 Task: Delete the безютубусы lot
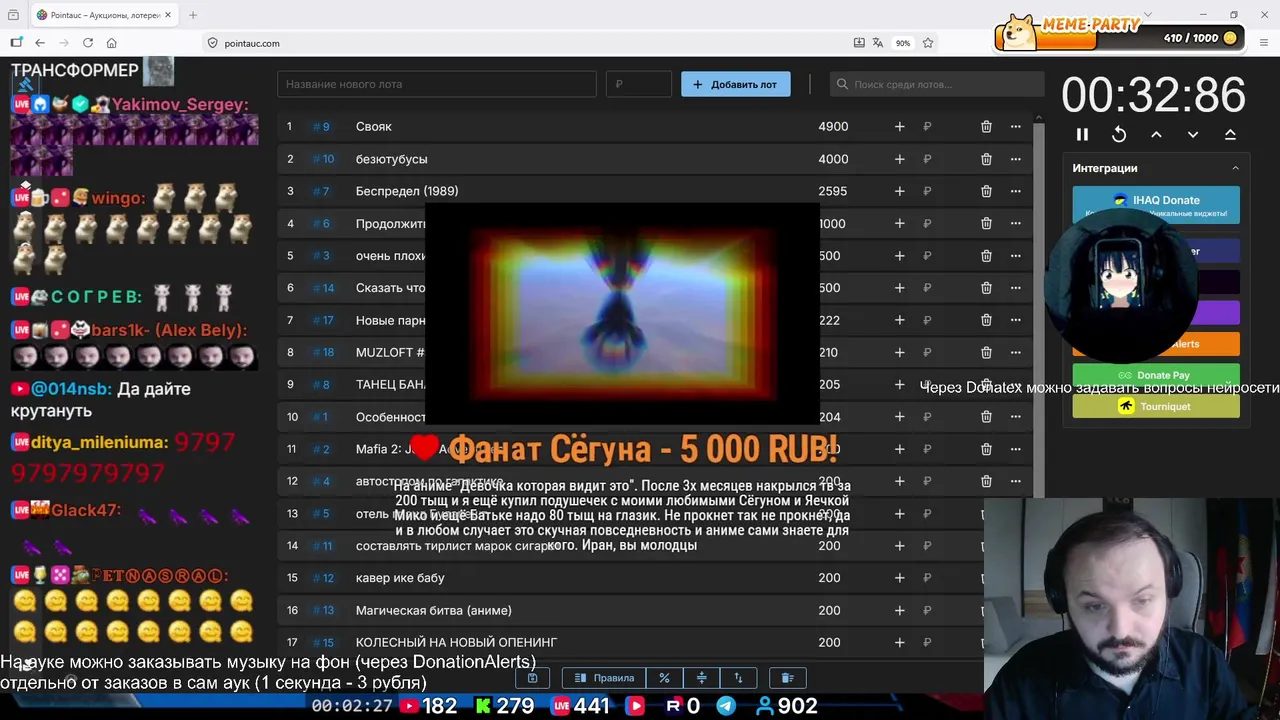(x=986, y=159)
